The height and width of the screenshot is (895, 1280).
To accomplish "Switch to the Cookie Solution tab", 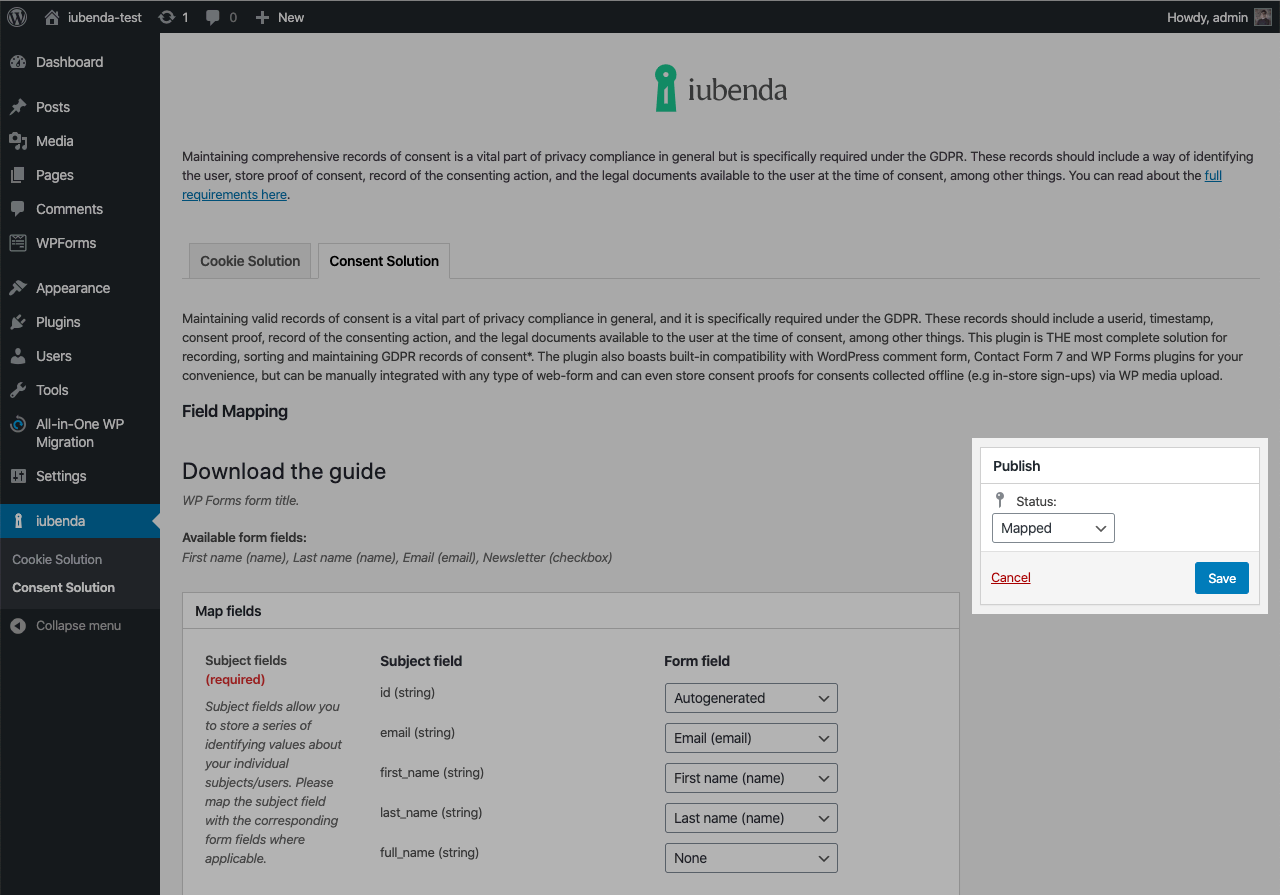I will [249, 260].
